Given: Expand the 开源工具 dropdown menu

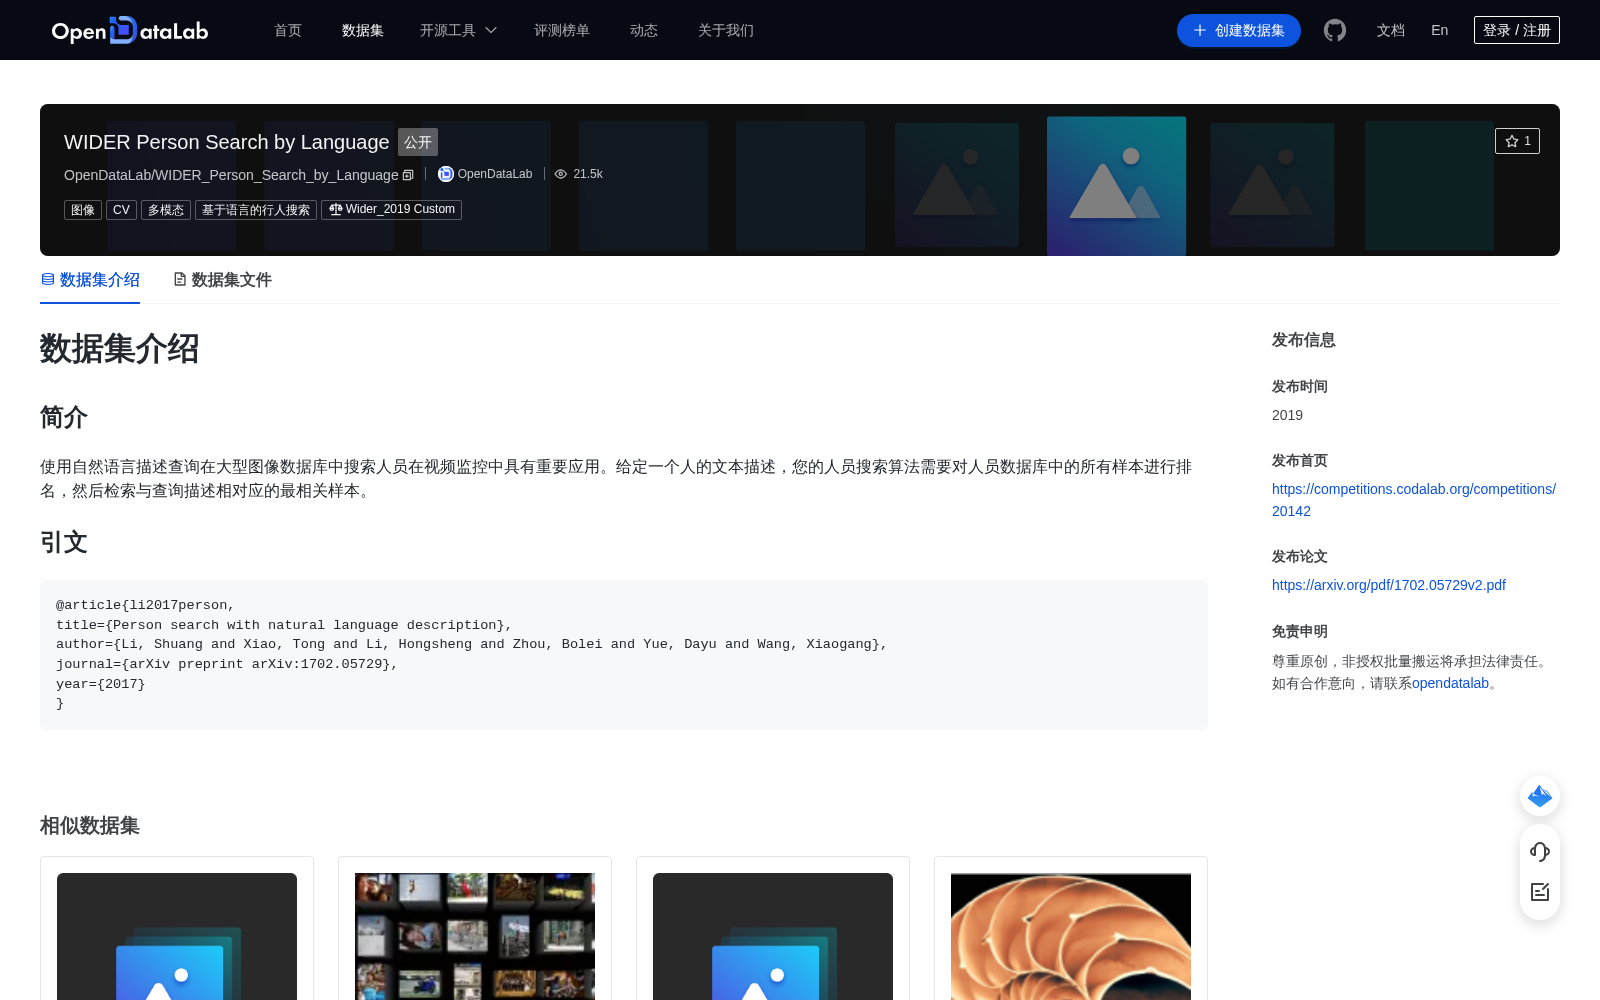Looking at the screenshot, I should 458,30.
